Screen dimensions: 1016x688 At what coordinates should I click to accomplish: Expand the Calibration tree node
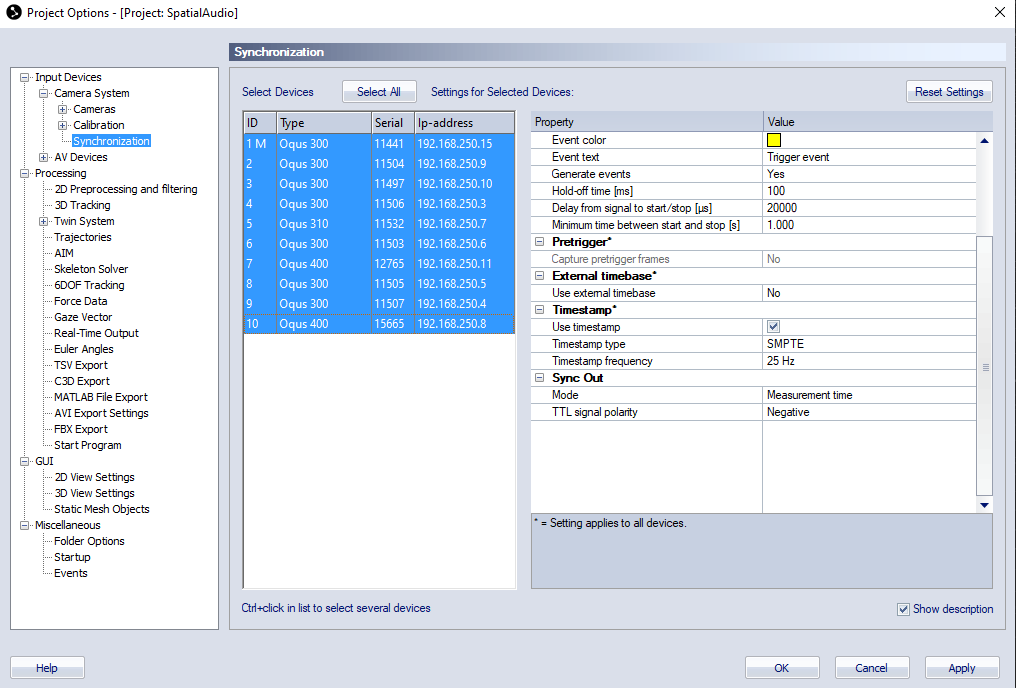pos(62,125)
